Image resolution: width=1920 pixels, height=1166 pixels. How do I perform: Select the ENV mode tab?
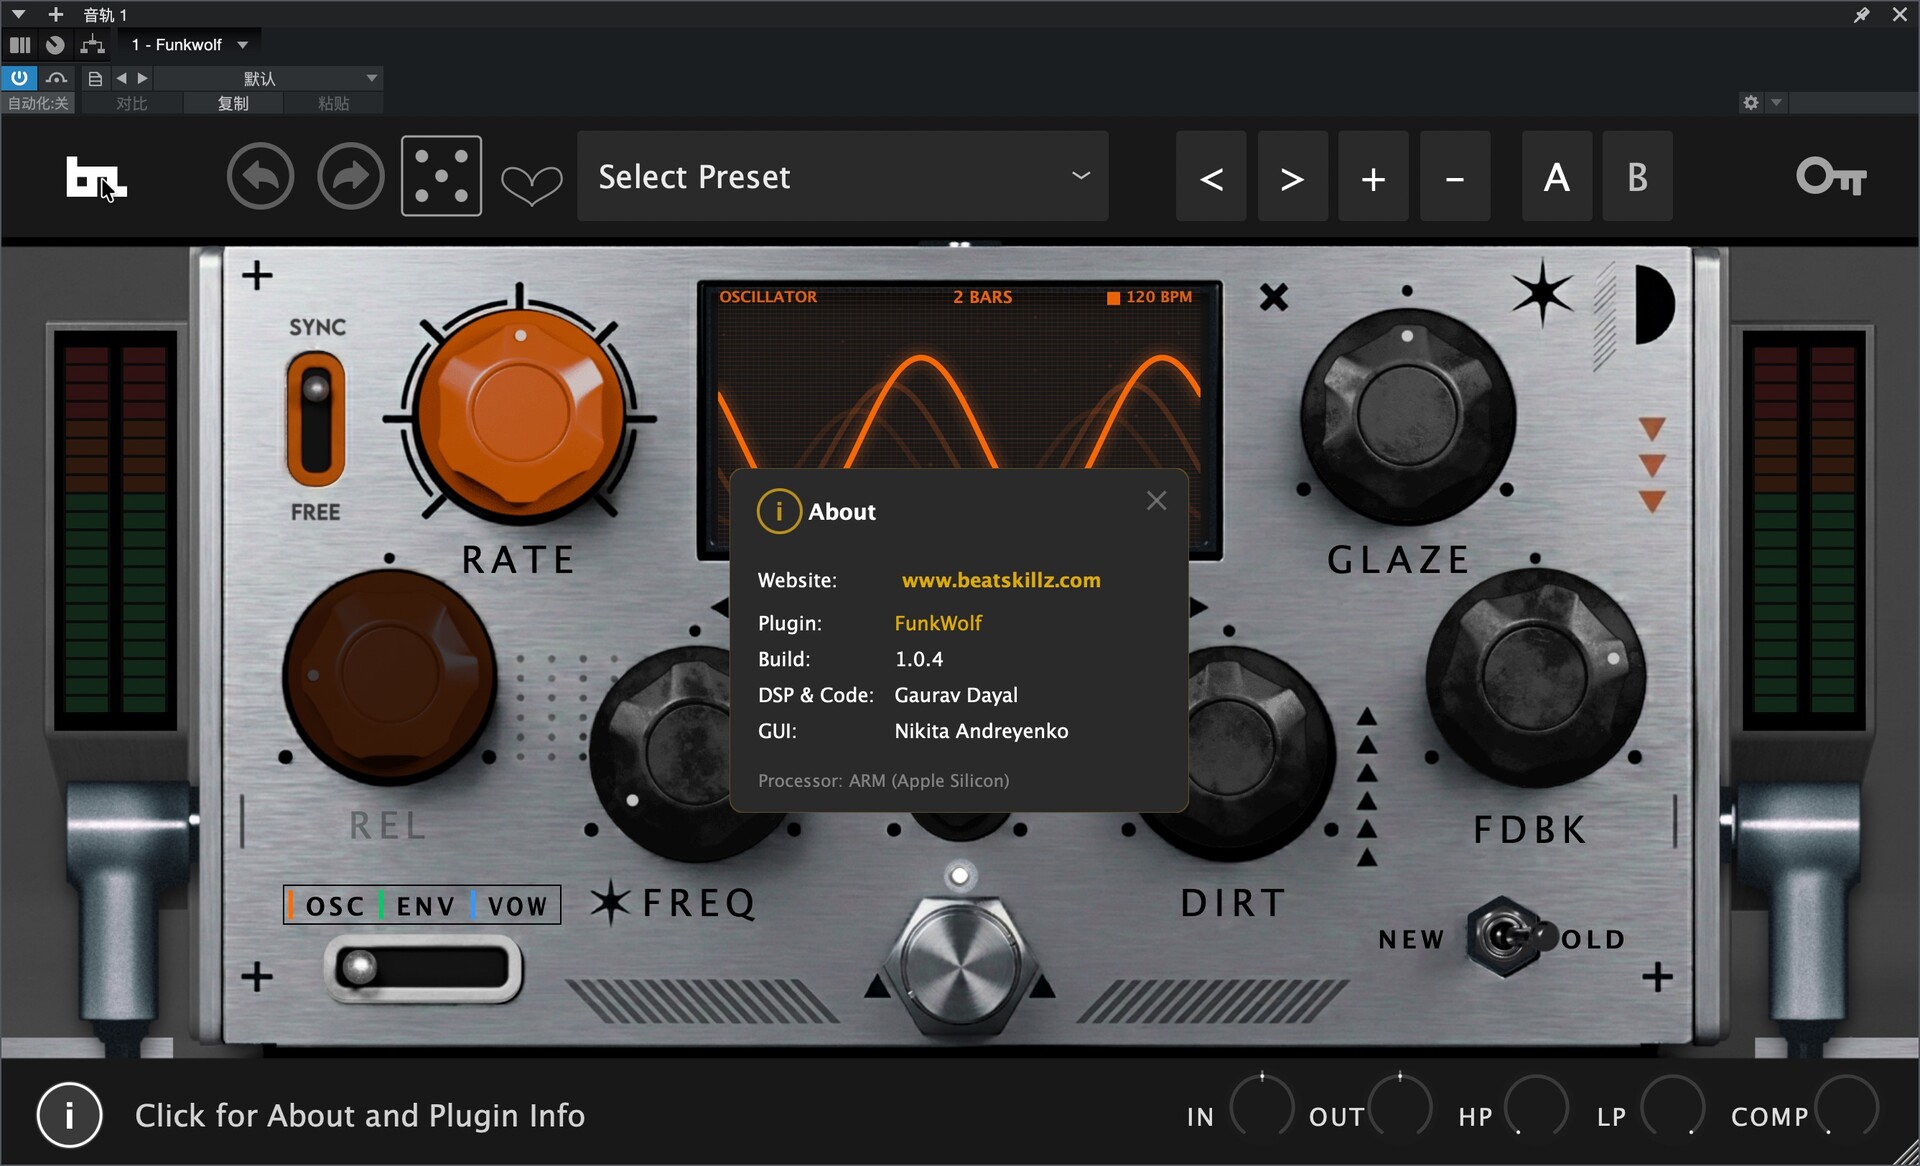[x=425, y=906]
